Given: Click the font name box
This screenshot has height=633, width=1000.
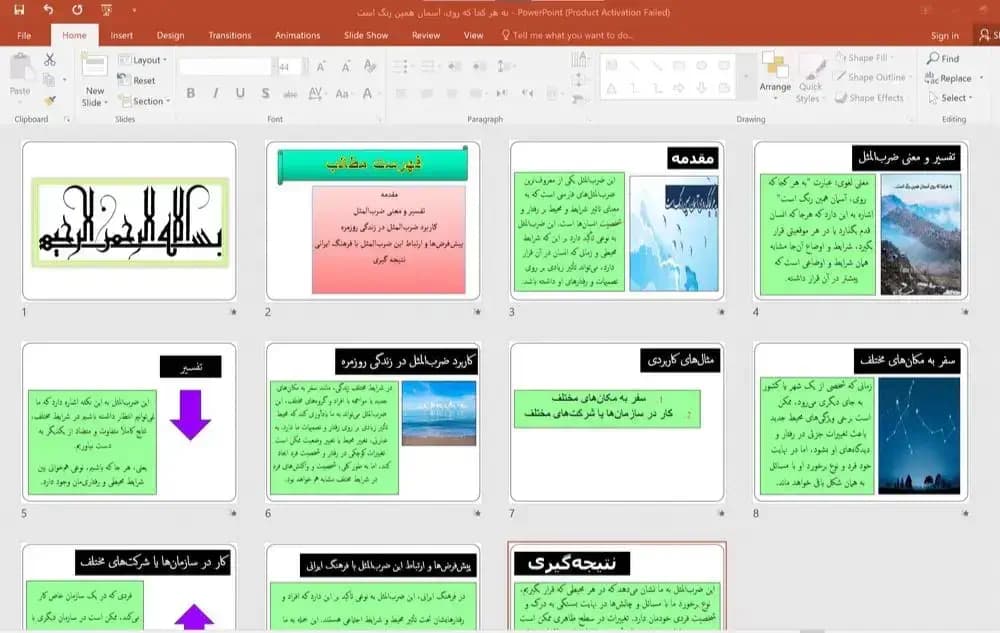Looking at the screenshot, I should (226, 66).
